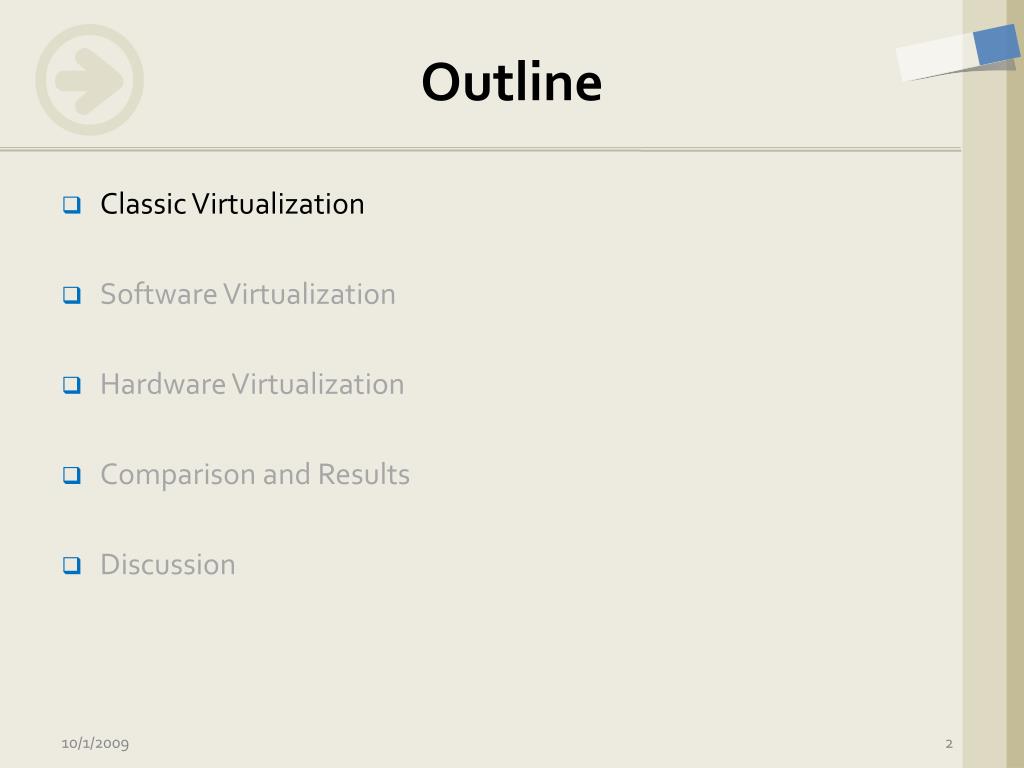Click the blue tip of the eraser graphic

tap(997, 44)
